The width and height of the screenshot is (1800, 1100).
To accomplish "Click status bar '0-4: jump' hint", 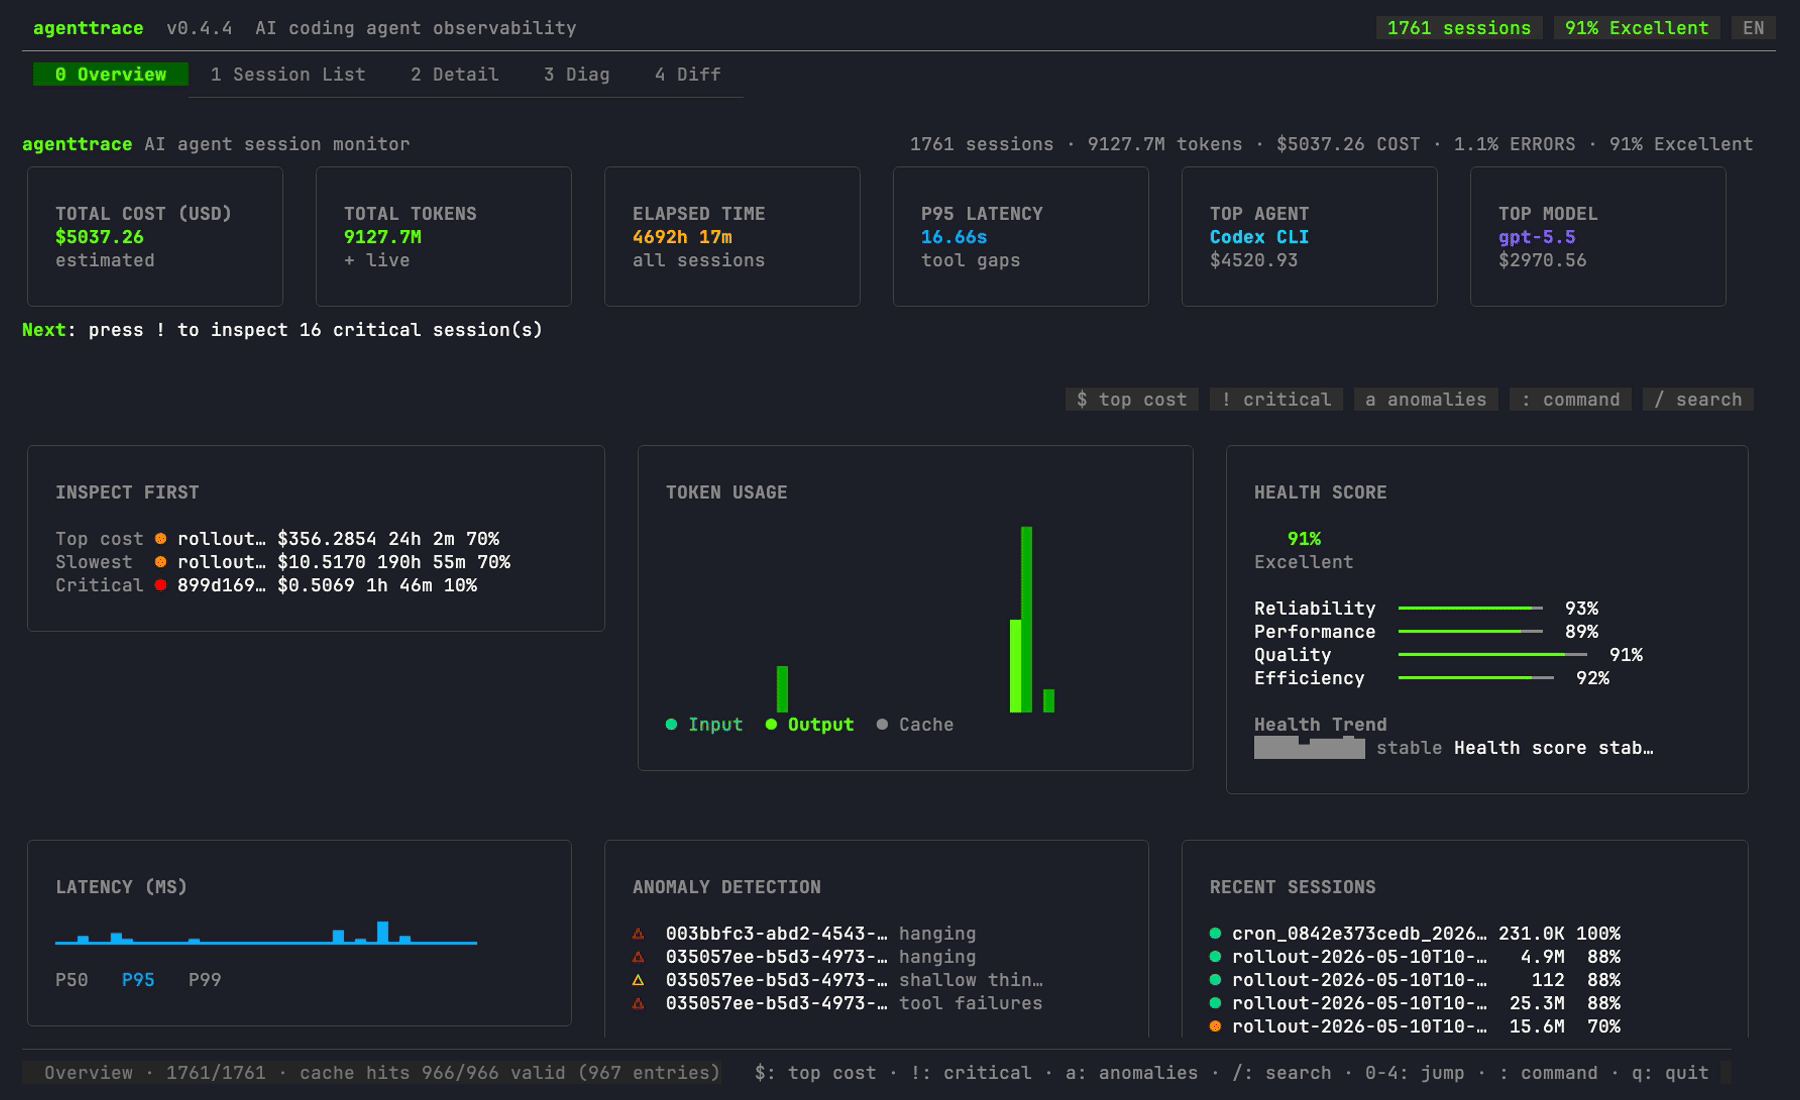I will point(1415,1072).
